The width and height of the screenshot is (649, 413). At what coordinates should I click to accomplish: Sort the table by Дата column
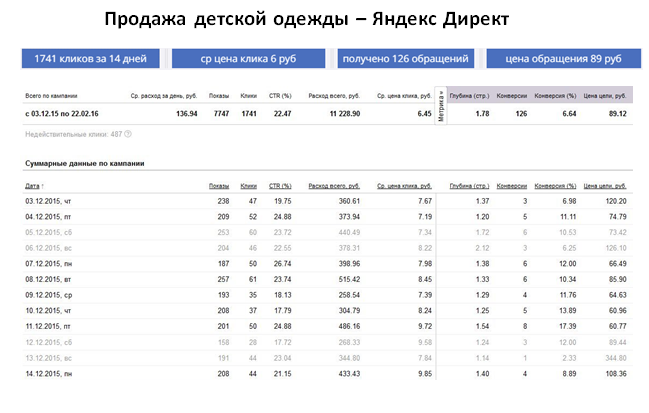click(34, 186)
